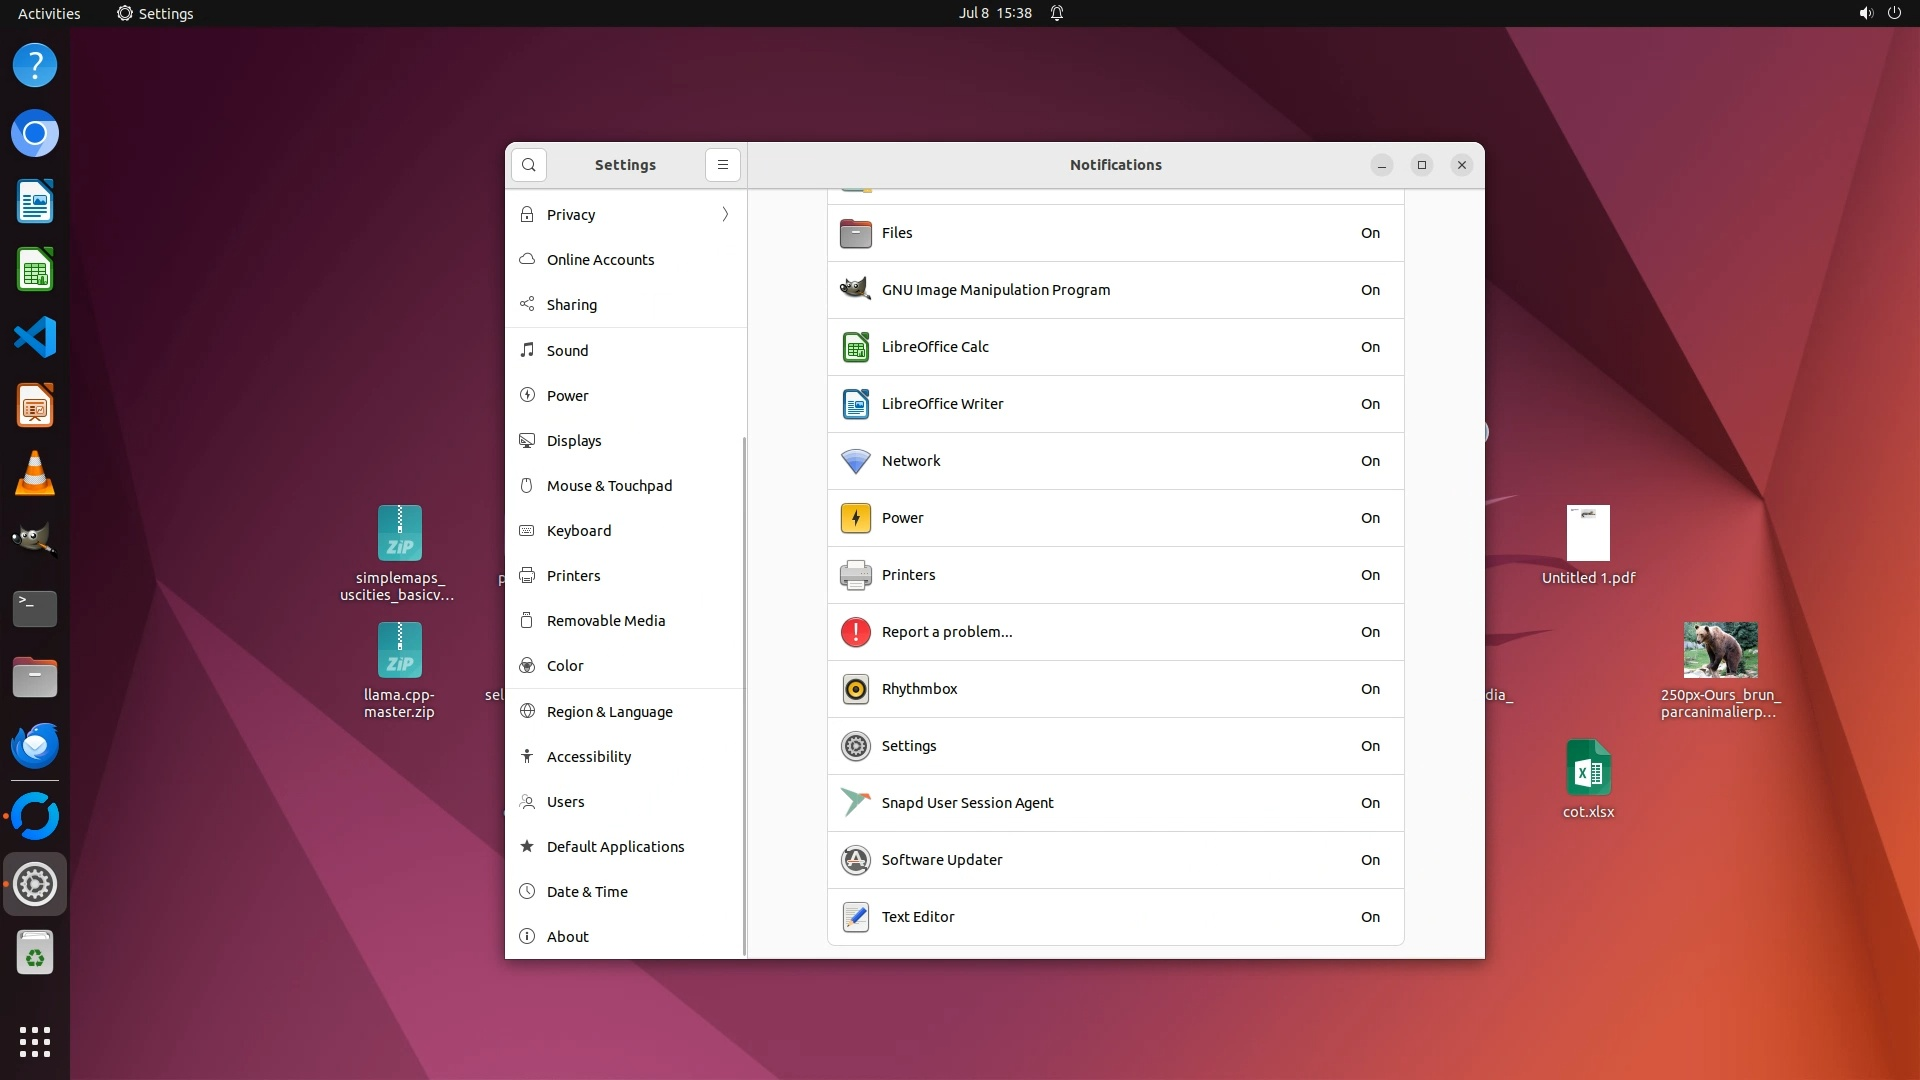
Task: Open the Settings hamburger menu
Action: coord(722,165)
